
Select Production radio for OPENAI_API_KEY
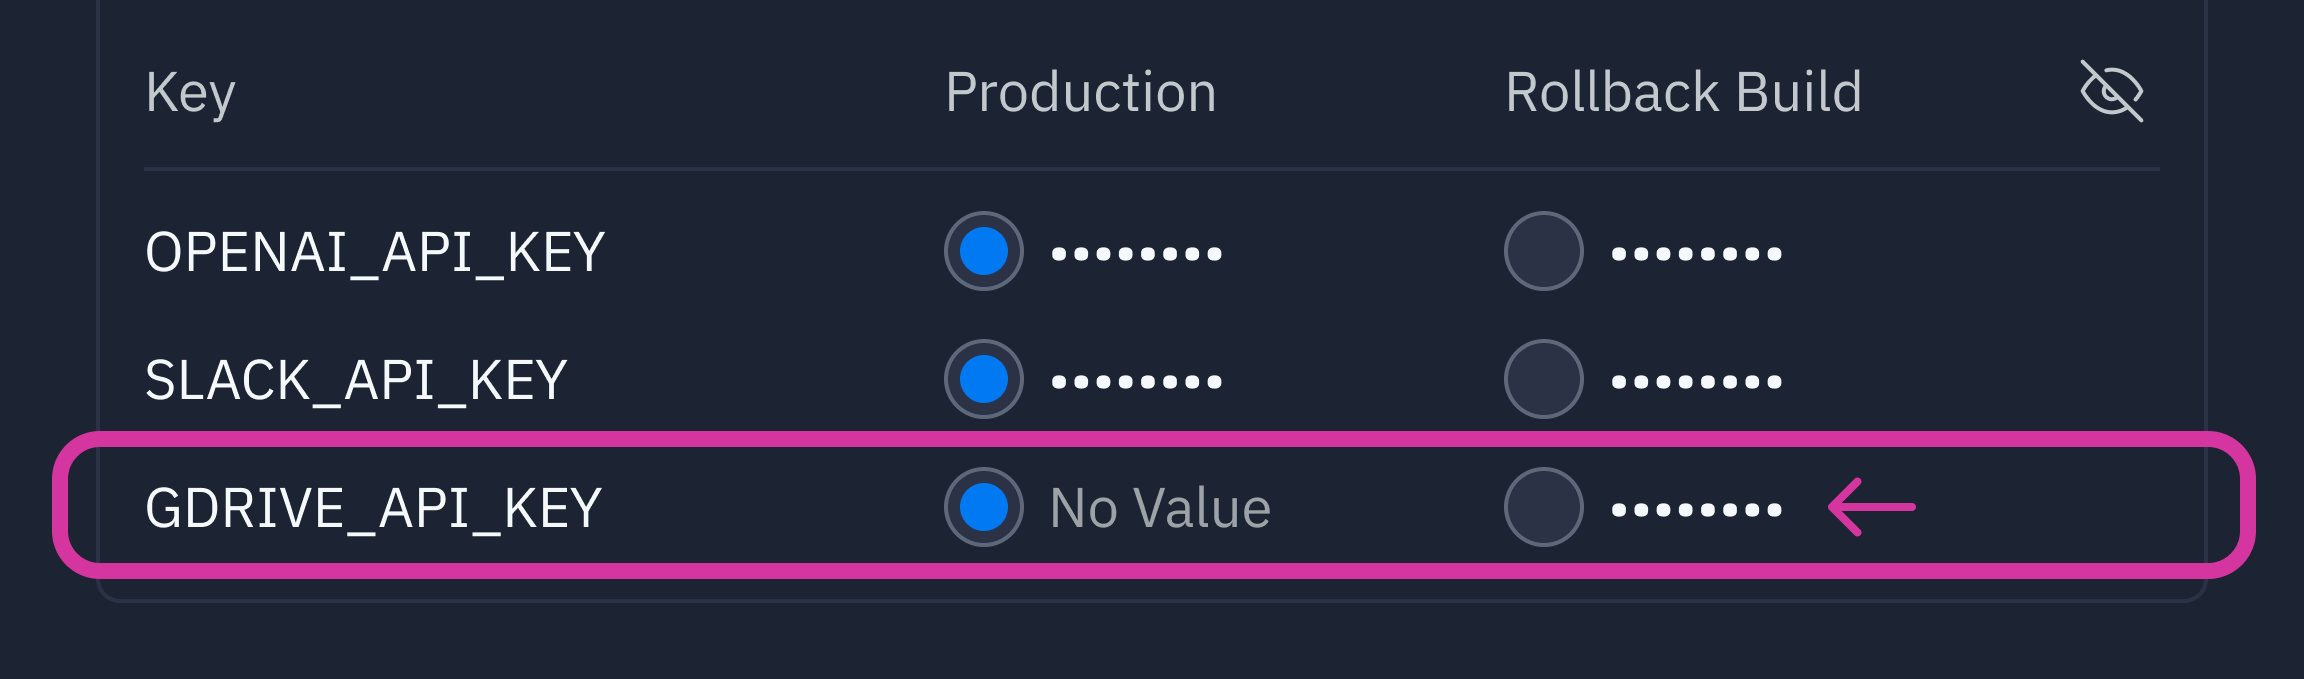click(984, 251)
